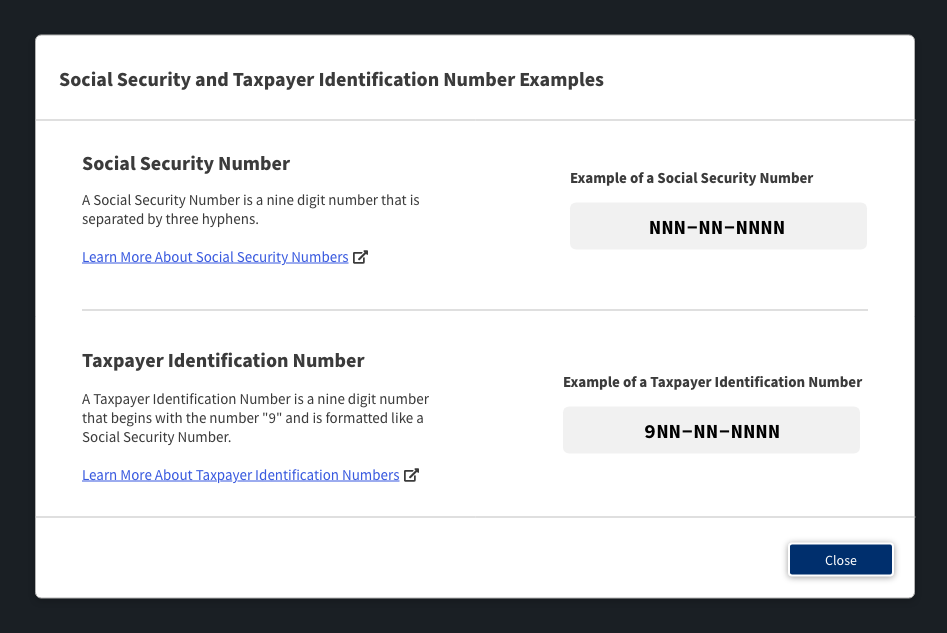The height and width of the screenshot is (633, 947).
Task: Click the quoted "9" in Taxpayer description
Action: click(x=273, y=418)
